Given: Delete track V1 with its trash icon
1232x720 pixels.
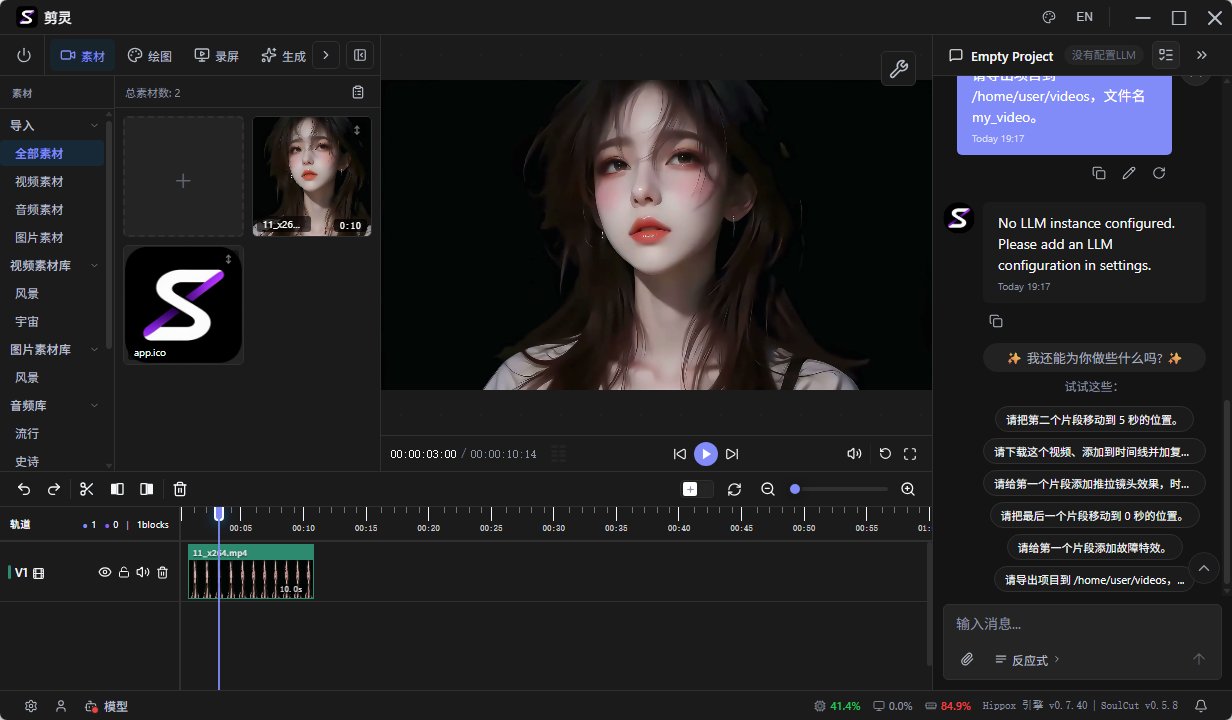Looking at the screenshot, I should (x=162, y=572).
